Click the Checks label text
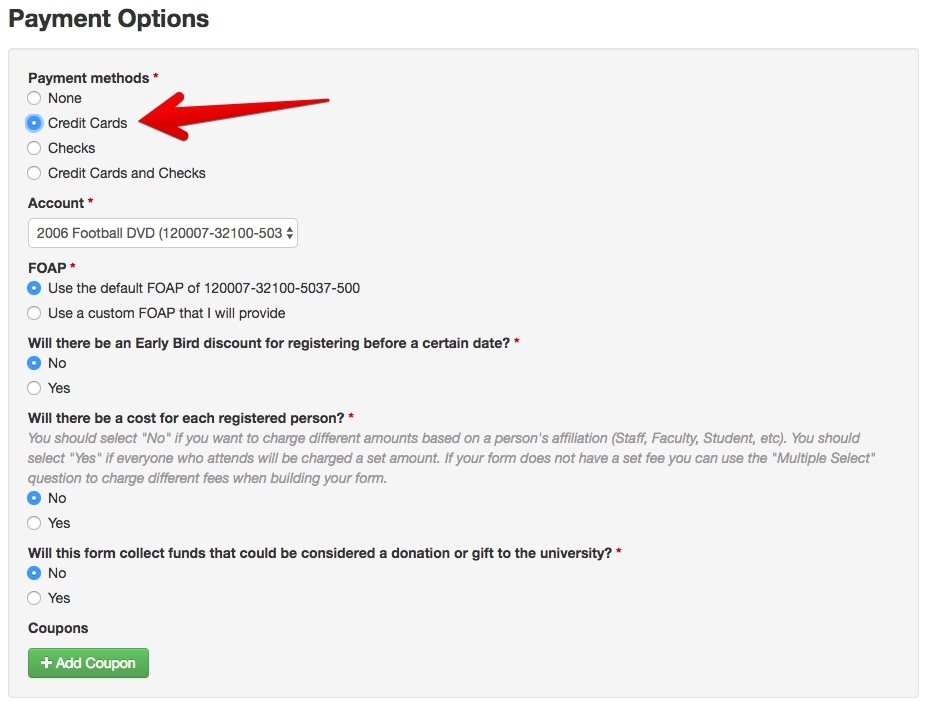 pyautogui.click(x=72, y=148)
